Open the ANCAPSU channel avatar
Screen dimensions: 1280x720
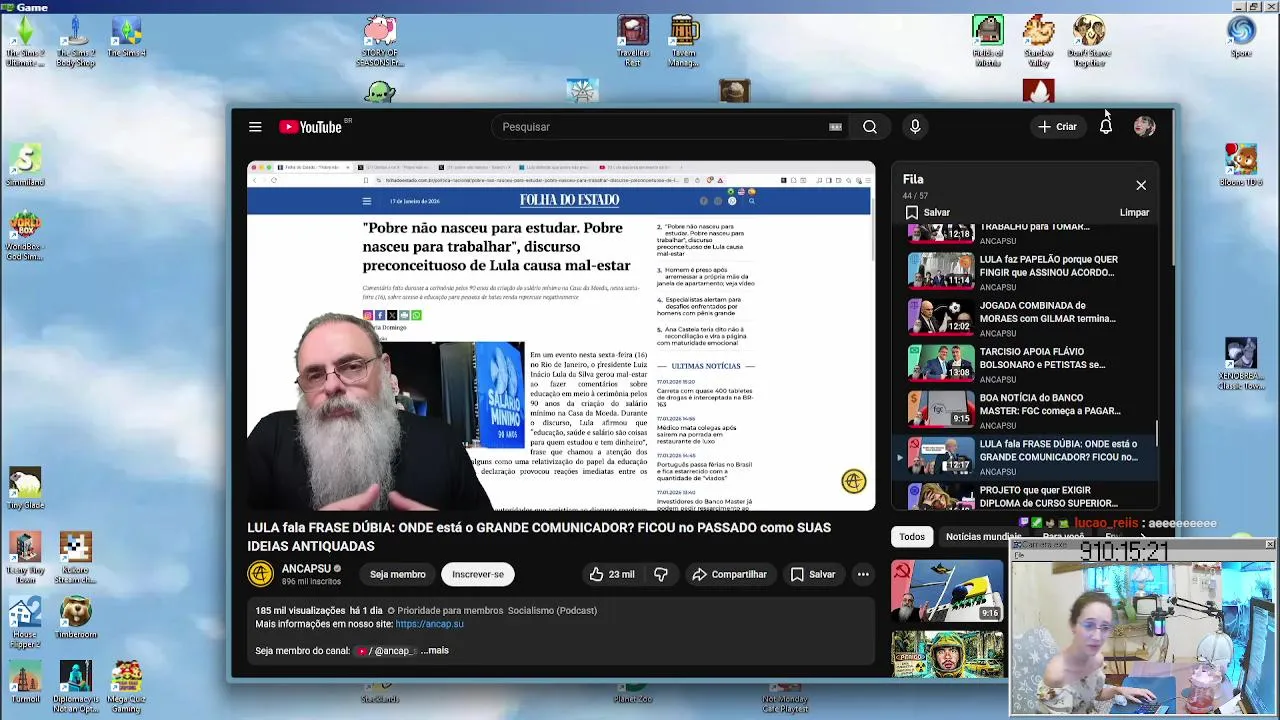(x=260, y=574)
